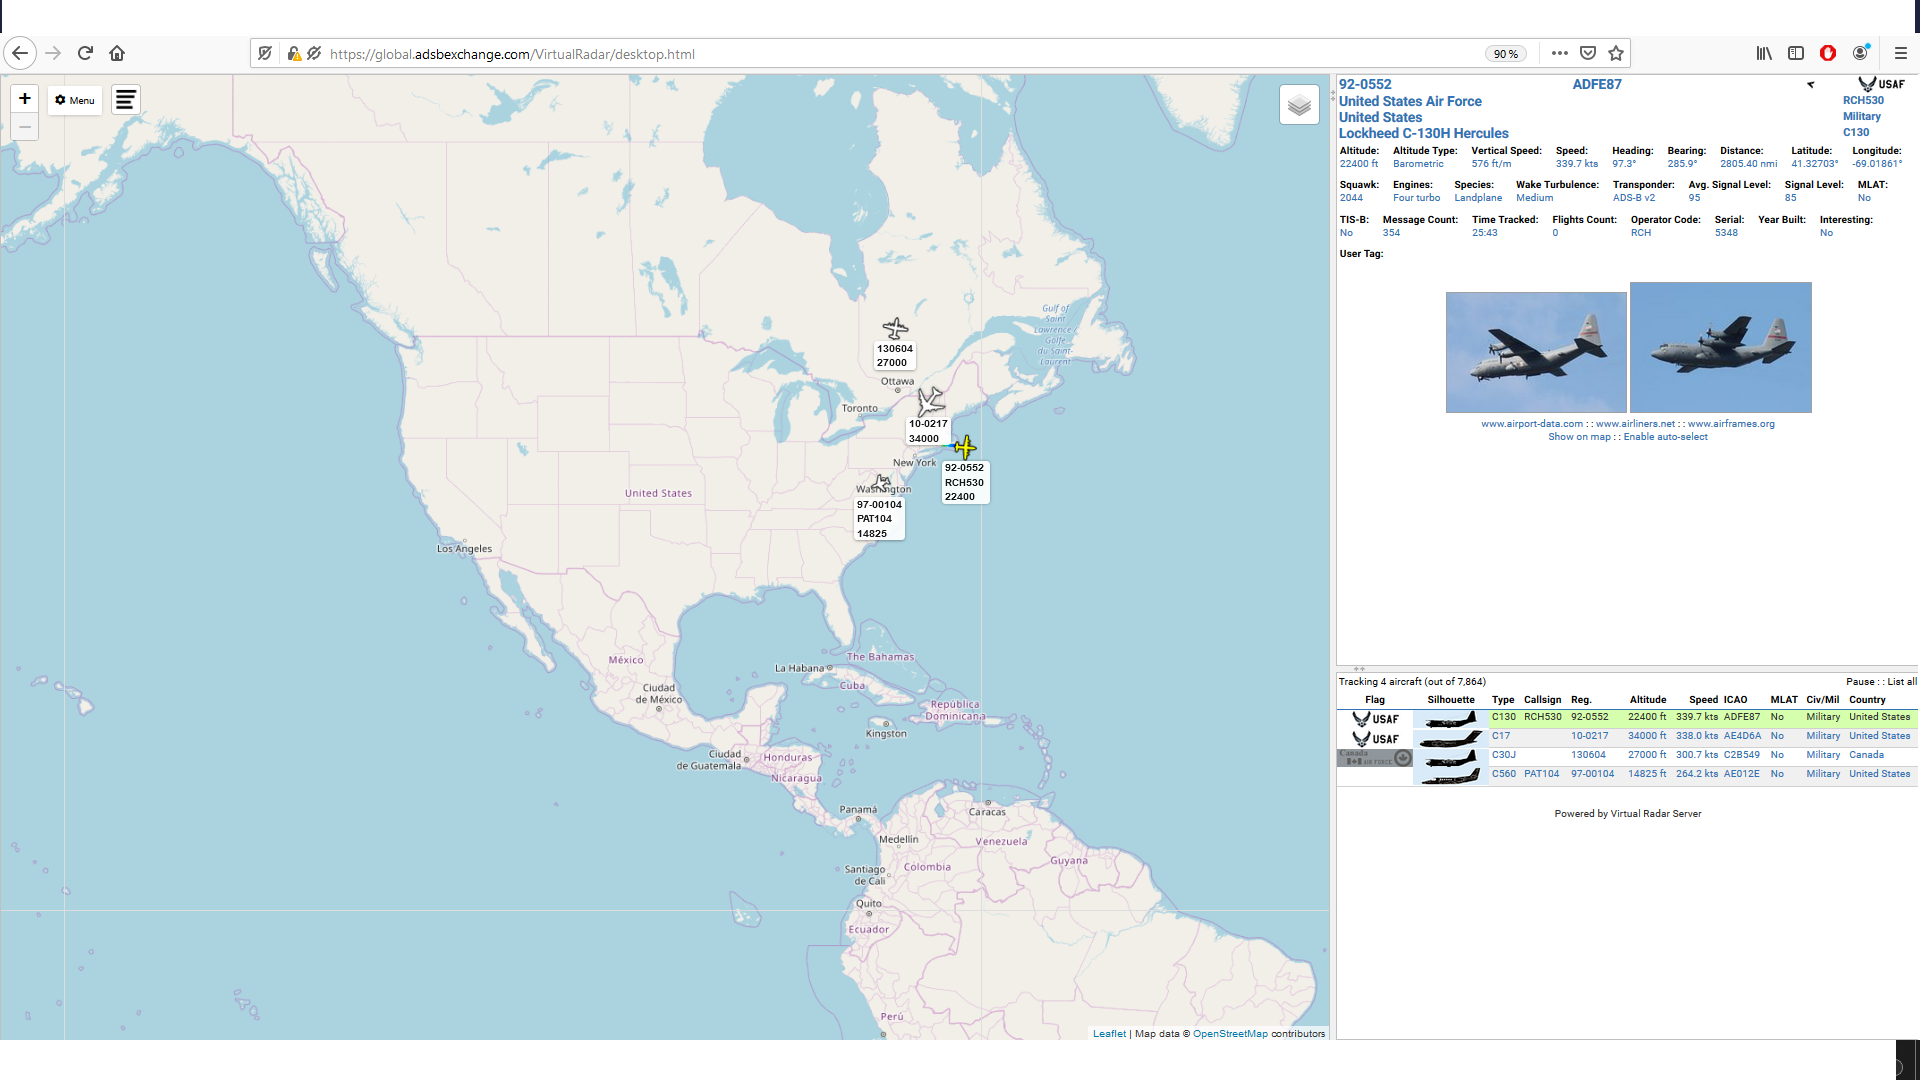Open www.airliners.net link
This screenshot has height=1080, width=1920.
point(1635,424)
